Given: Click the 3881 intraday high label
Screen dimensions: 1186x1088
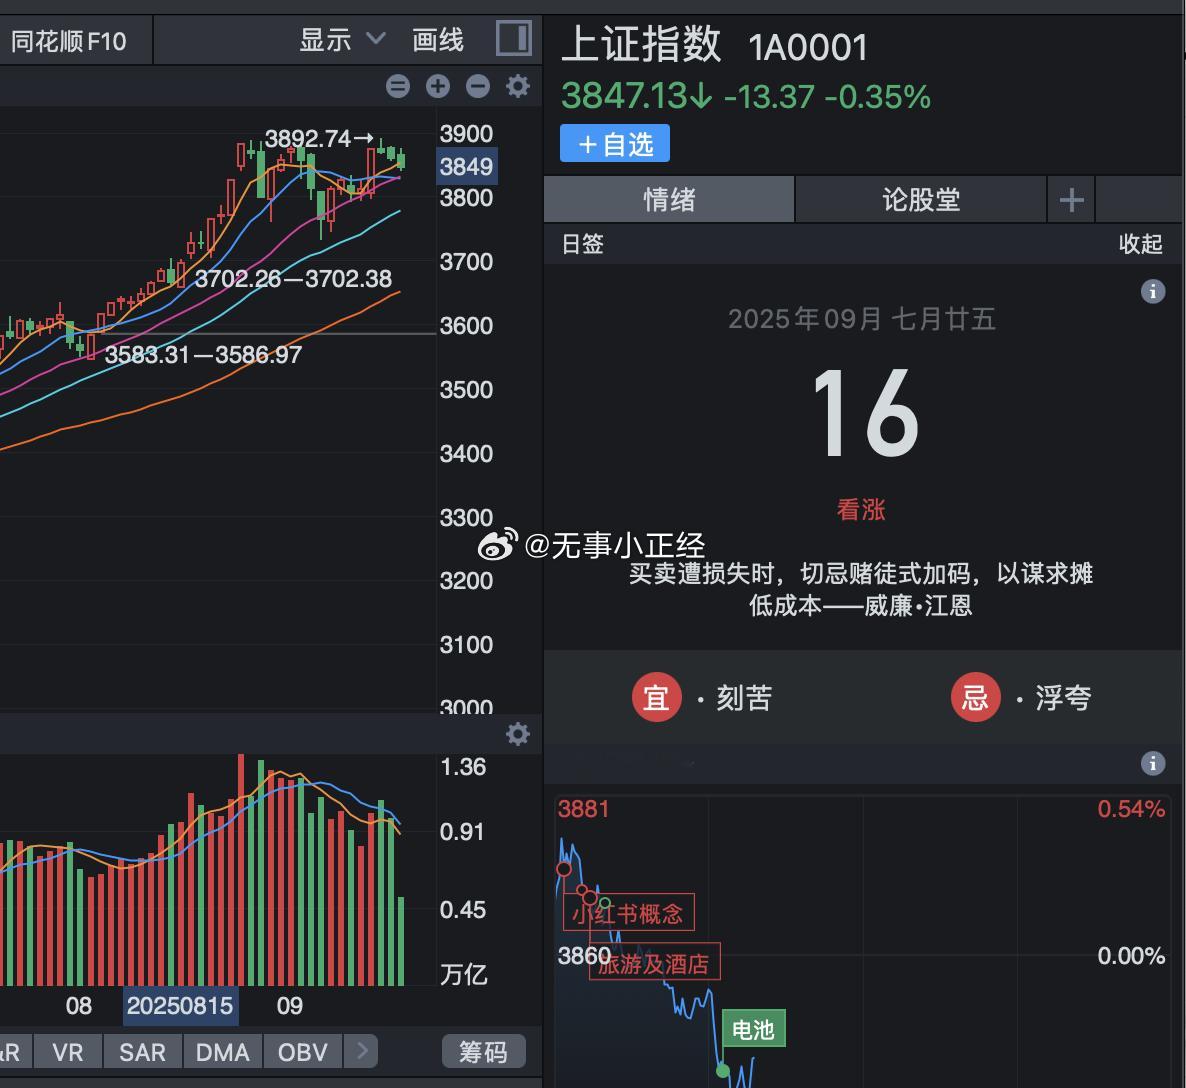Looking at the screenshot, I should click(x=583, y=809).
